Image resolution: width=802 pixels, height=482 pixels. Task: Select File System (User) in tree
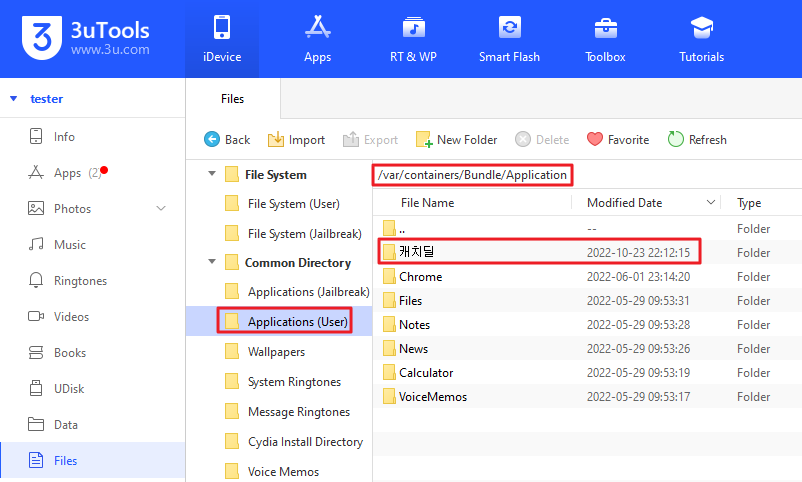tap(282, 204)
